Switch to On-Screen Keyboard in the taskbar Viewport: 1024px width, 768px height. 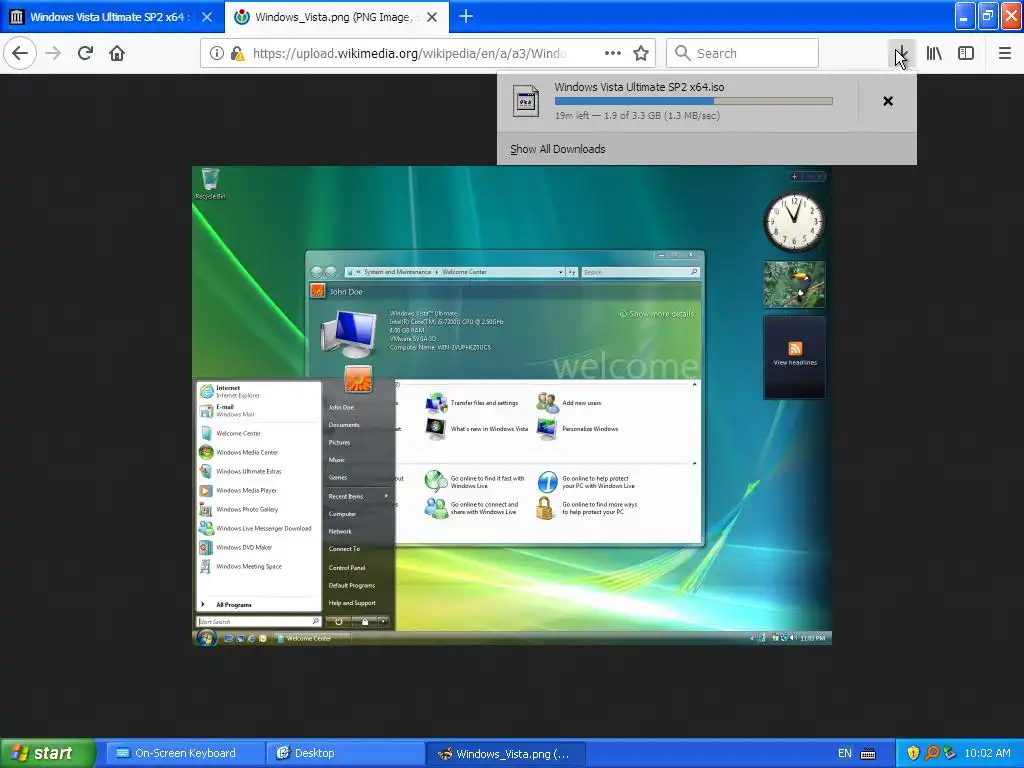[x=184, y=753]
